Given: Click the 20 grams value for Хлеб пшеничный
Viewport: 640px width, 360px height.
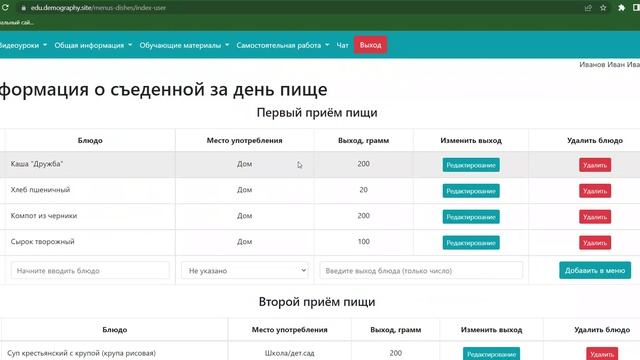Looking at the screenshot, I should point(363,190).
